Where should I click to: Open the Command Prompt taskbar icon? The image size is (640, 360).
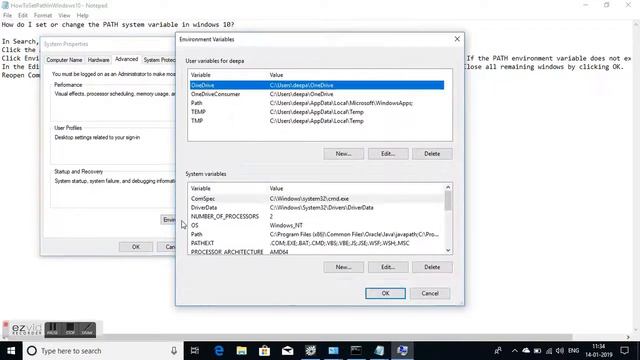pyautogui.click(x=356, y=351)
